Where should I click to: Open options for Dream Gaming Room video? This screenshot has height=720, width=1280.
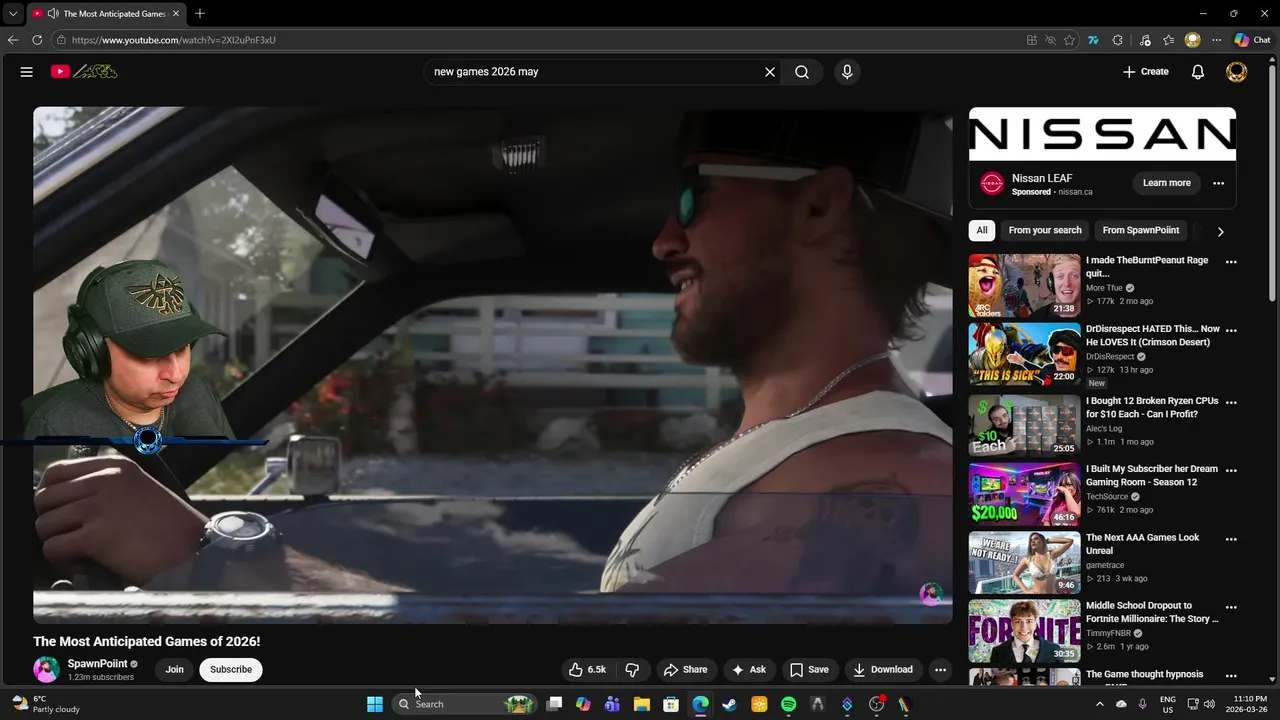pos(1231,470)
